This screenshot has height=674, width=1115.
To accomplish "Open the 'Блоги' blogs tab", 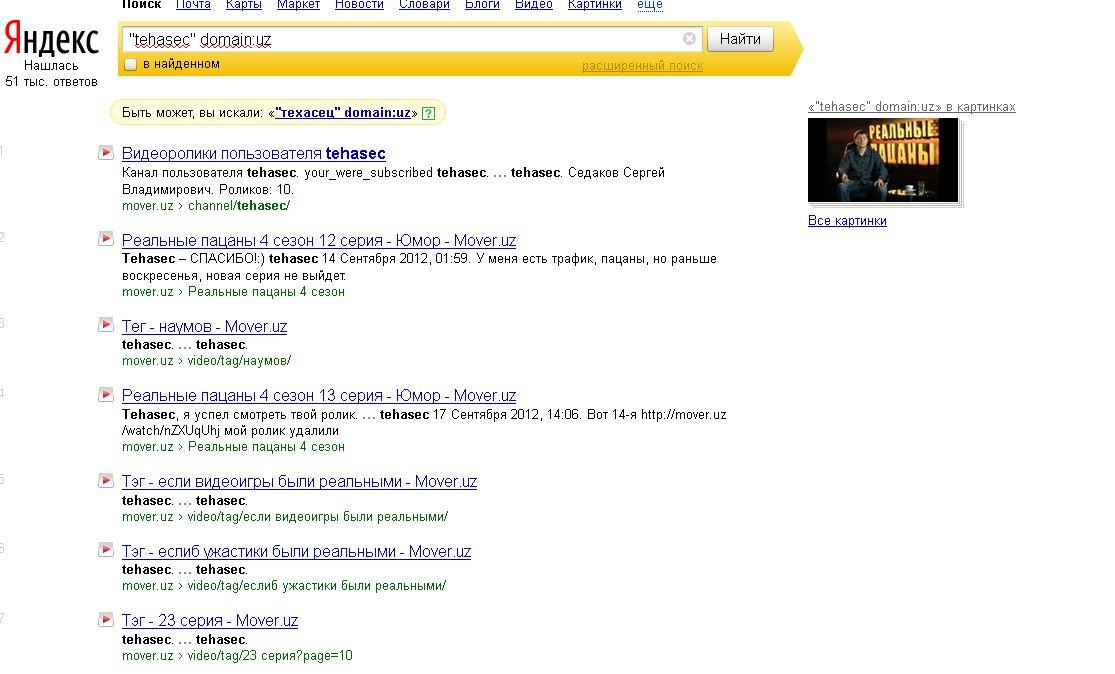I will [x=482, y=5].
